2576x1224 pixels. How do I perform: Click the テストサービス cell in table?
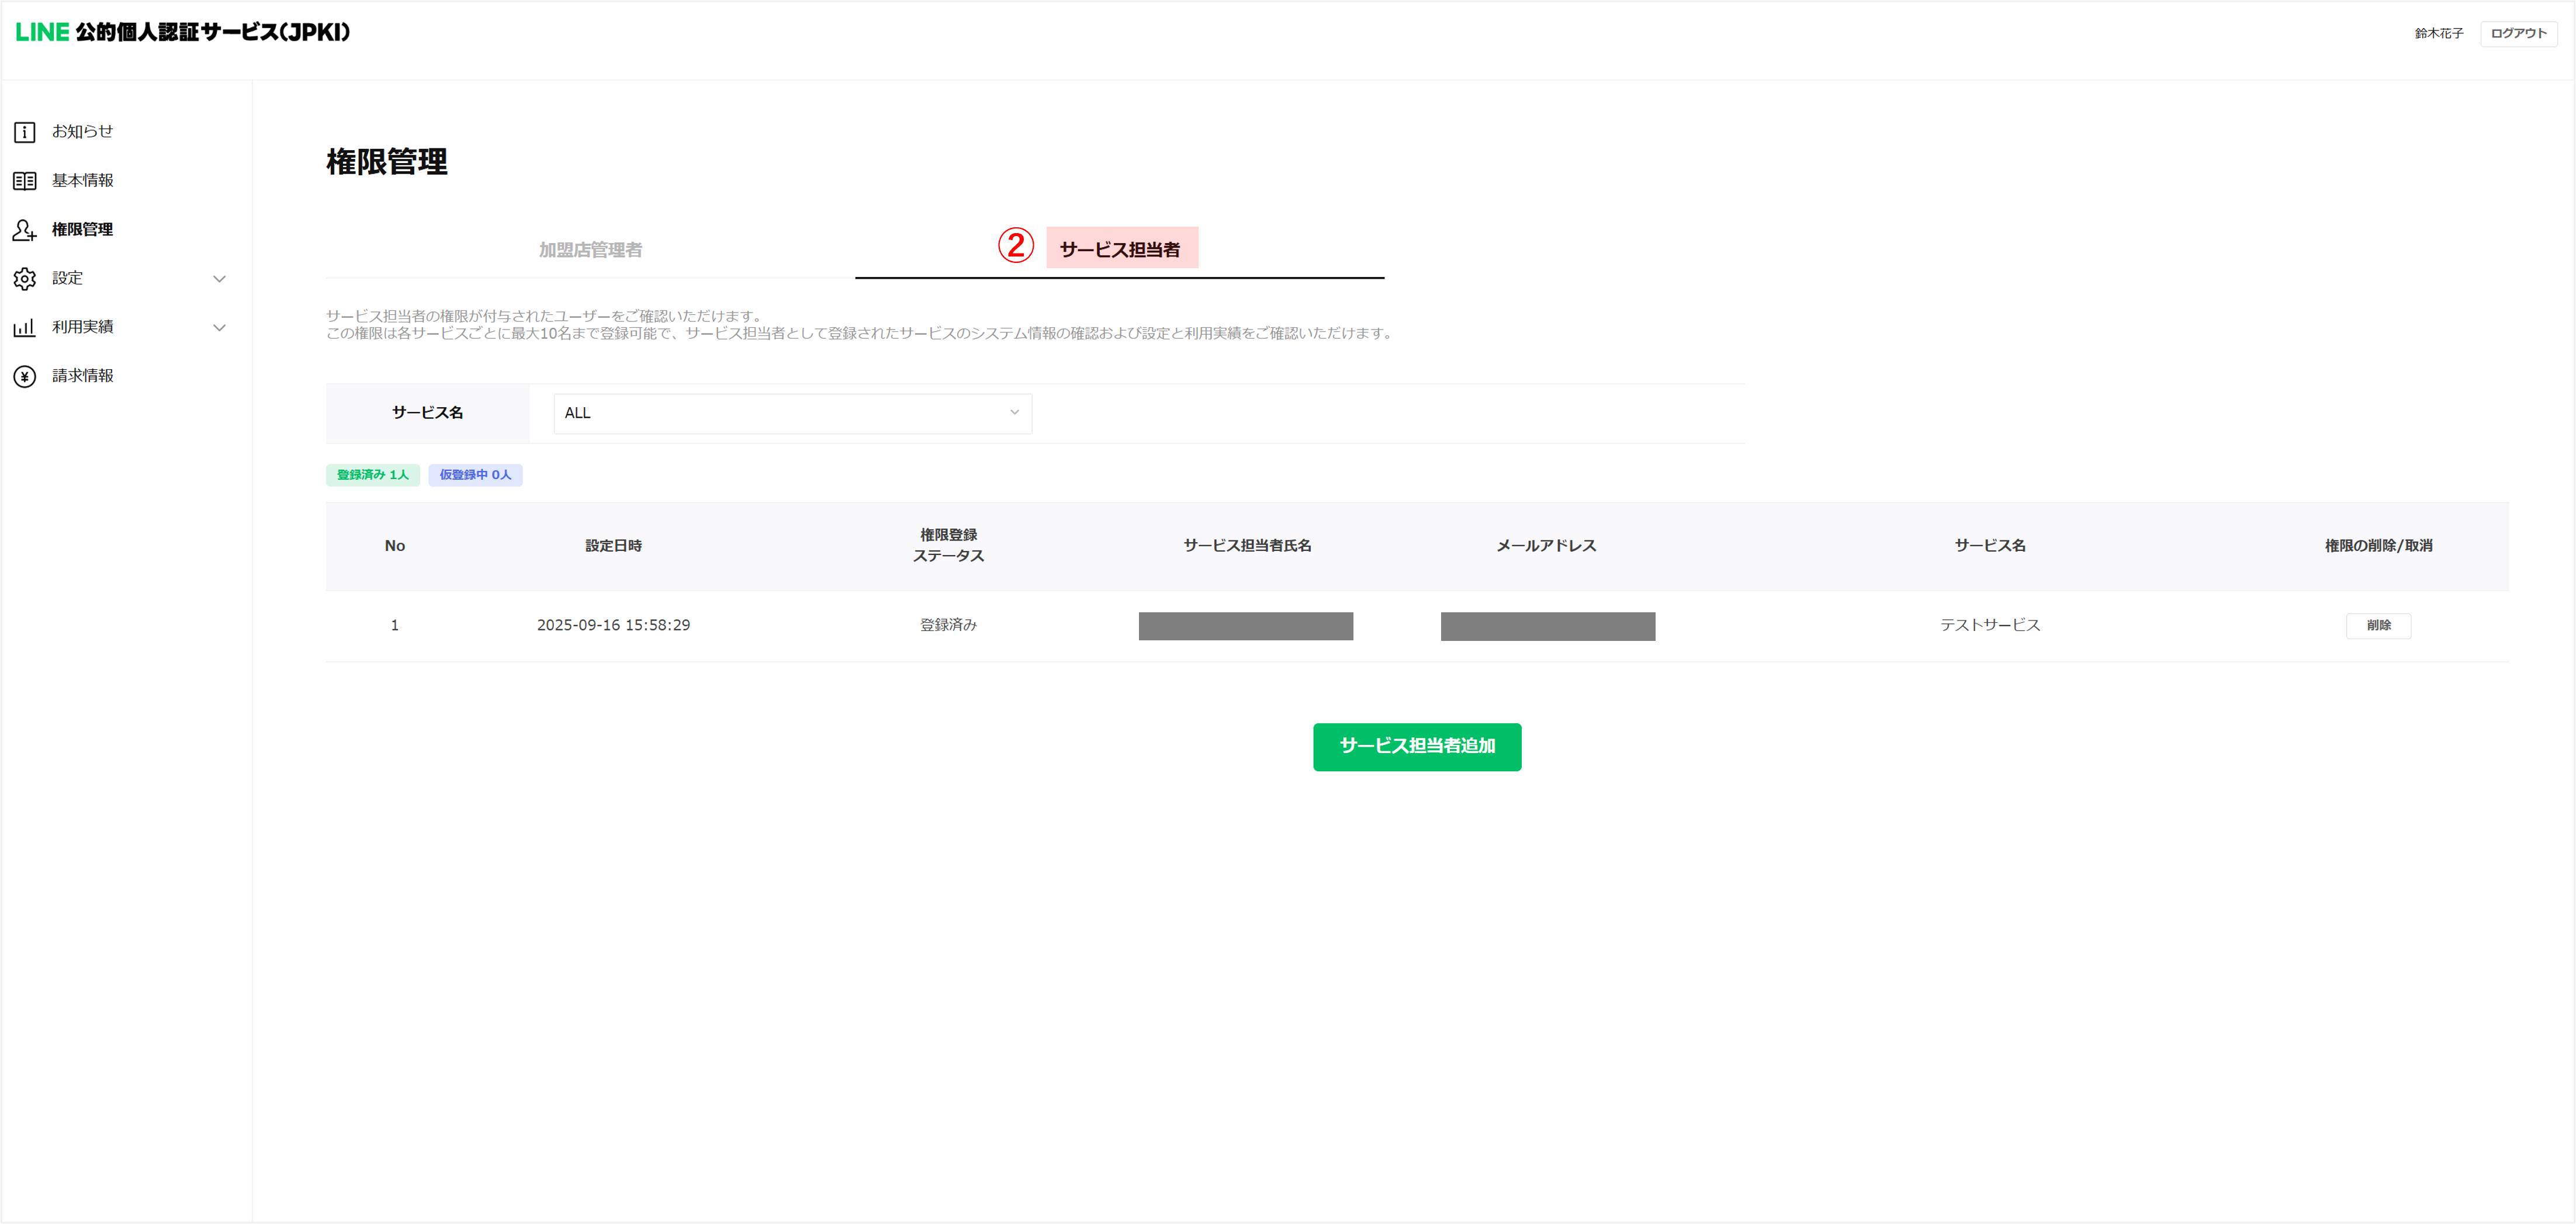click(x=1990, y=626)
